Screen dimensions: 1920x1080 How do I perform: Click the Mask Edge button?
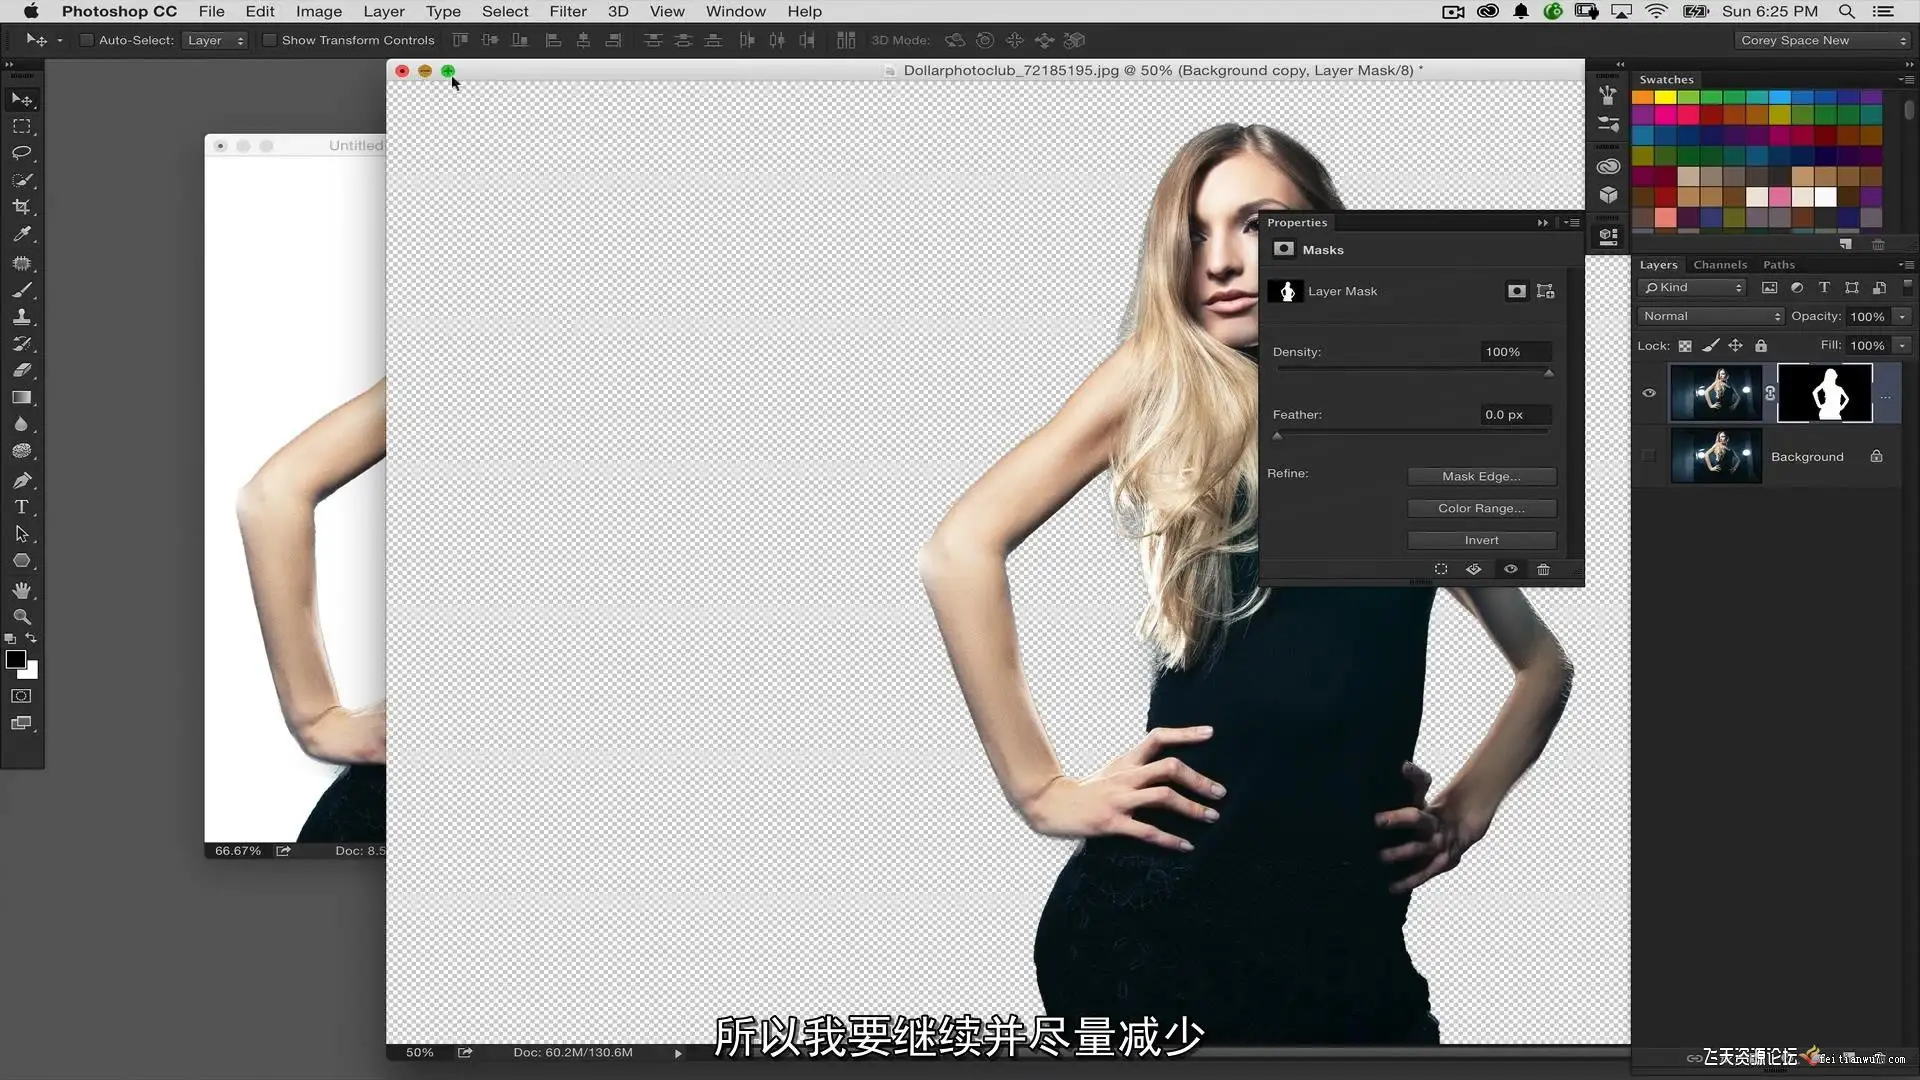point(1481,477)
